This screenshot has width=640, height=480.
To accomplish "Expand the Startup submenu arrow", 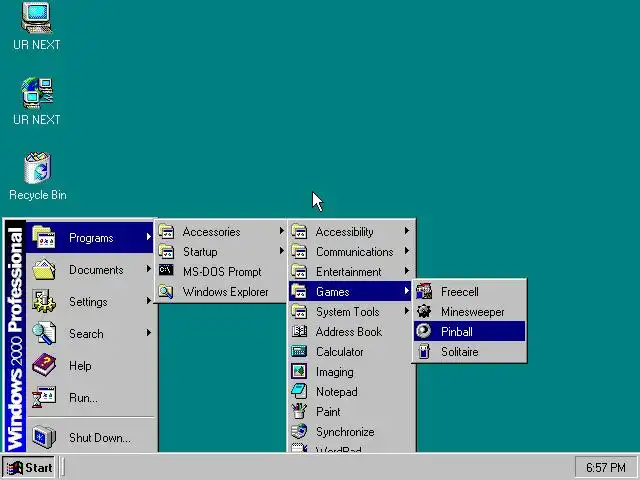I will (282, 251).
